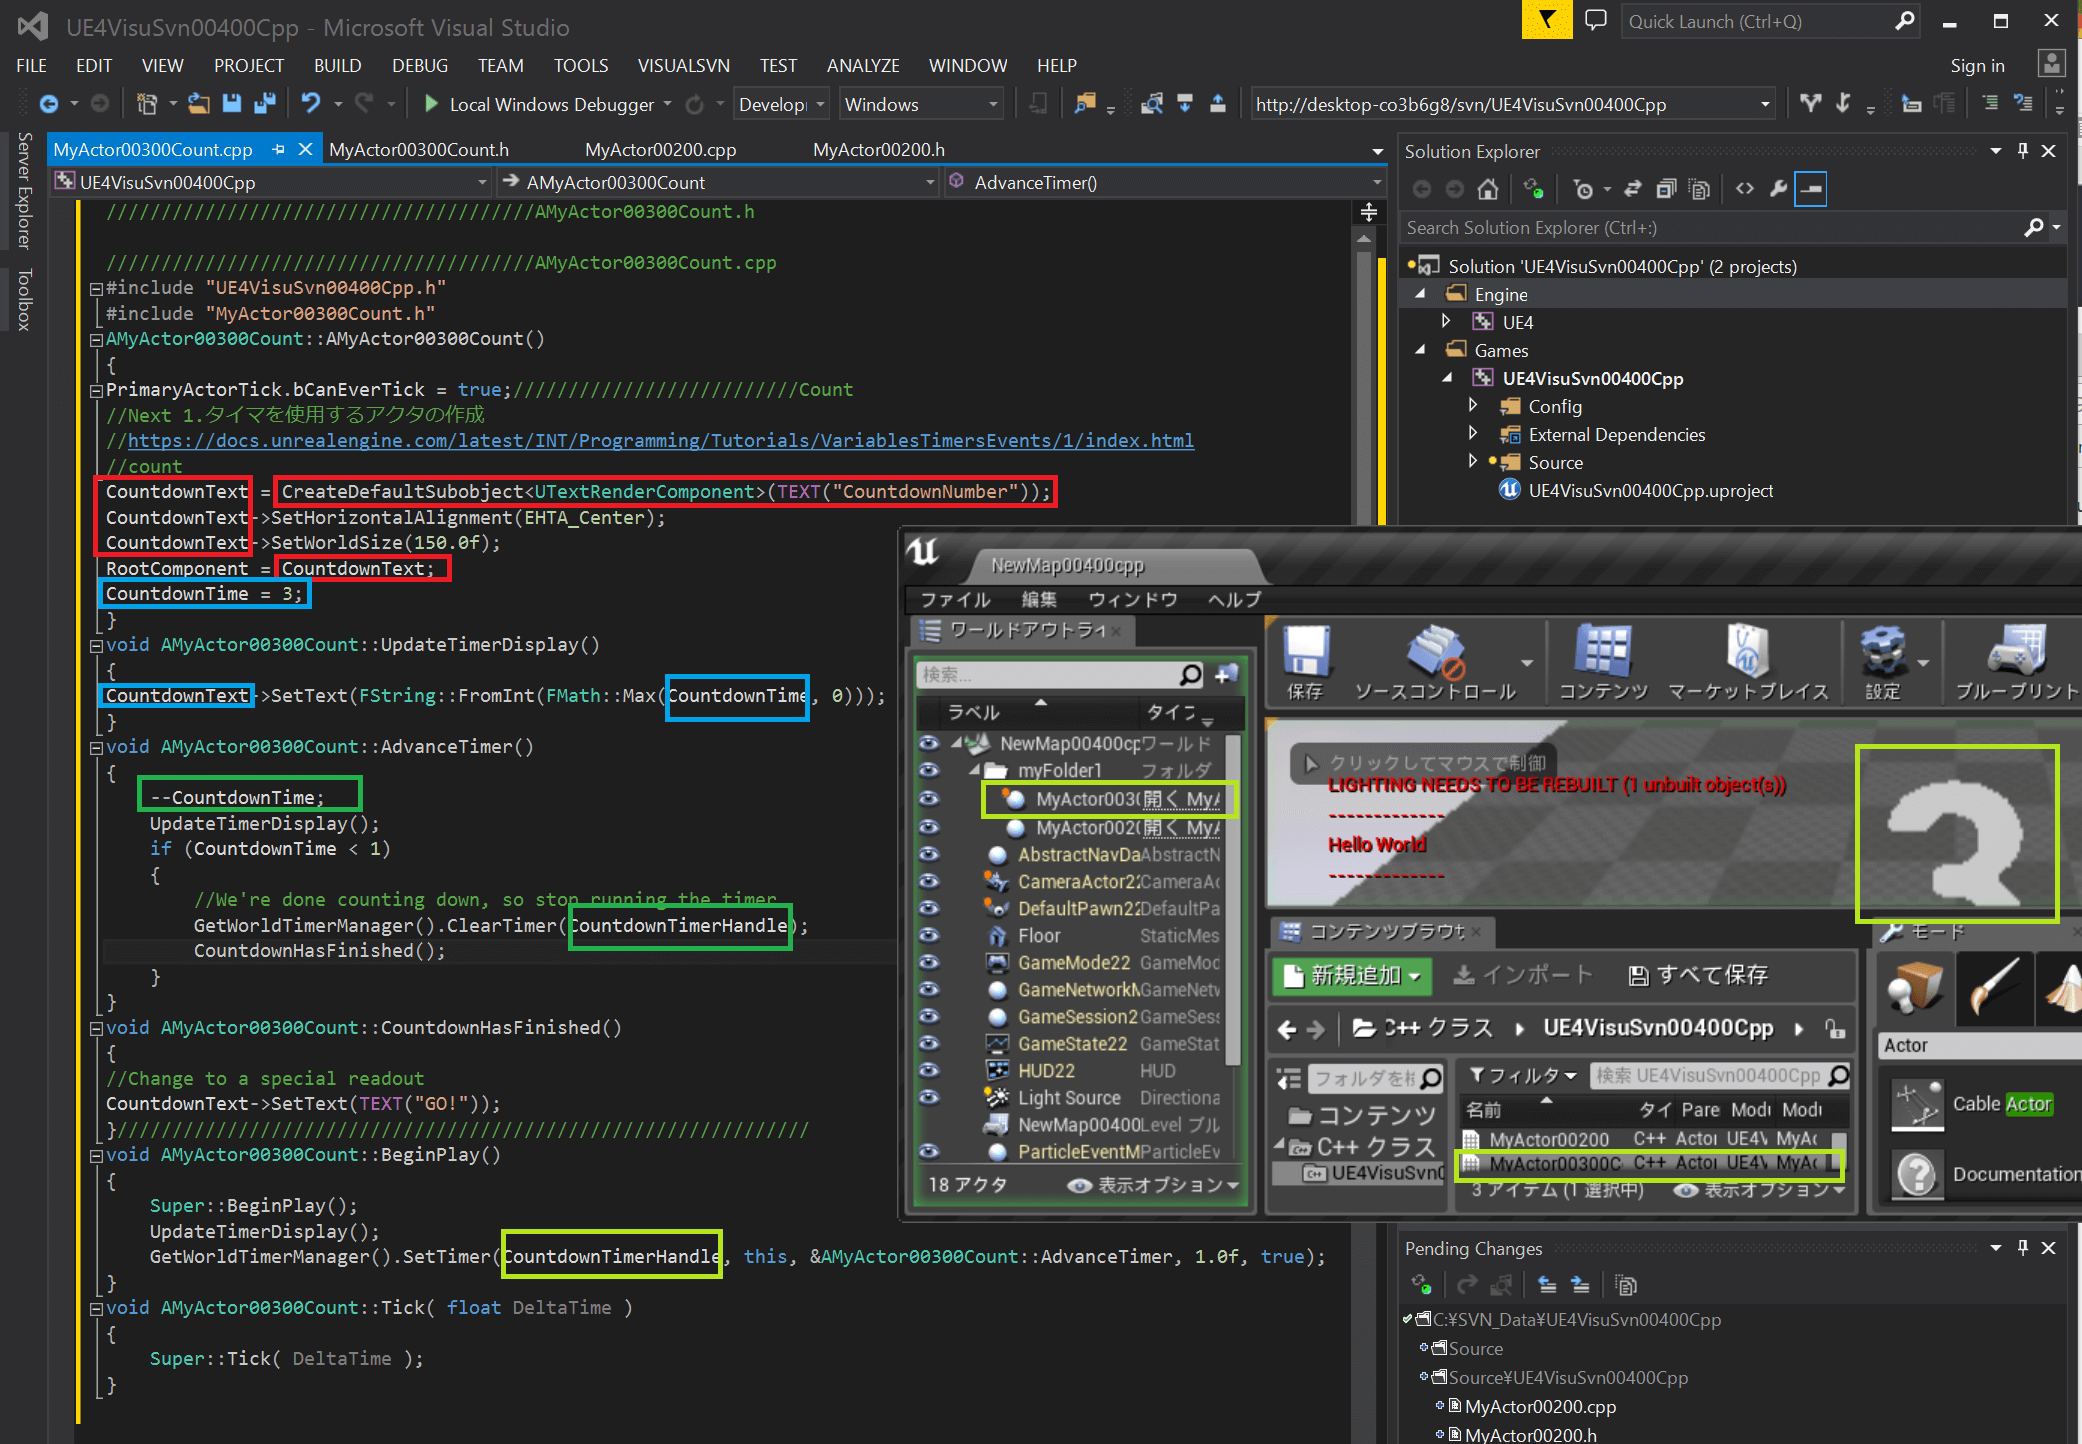Click the インポート button
The height and width of the screenshot is (1444, 2082).
click(x=1523, y=975)
